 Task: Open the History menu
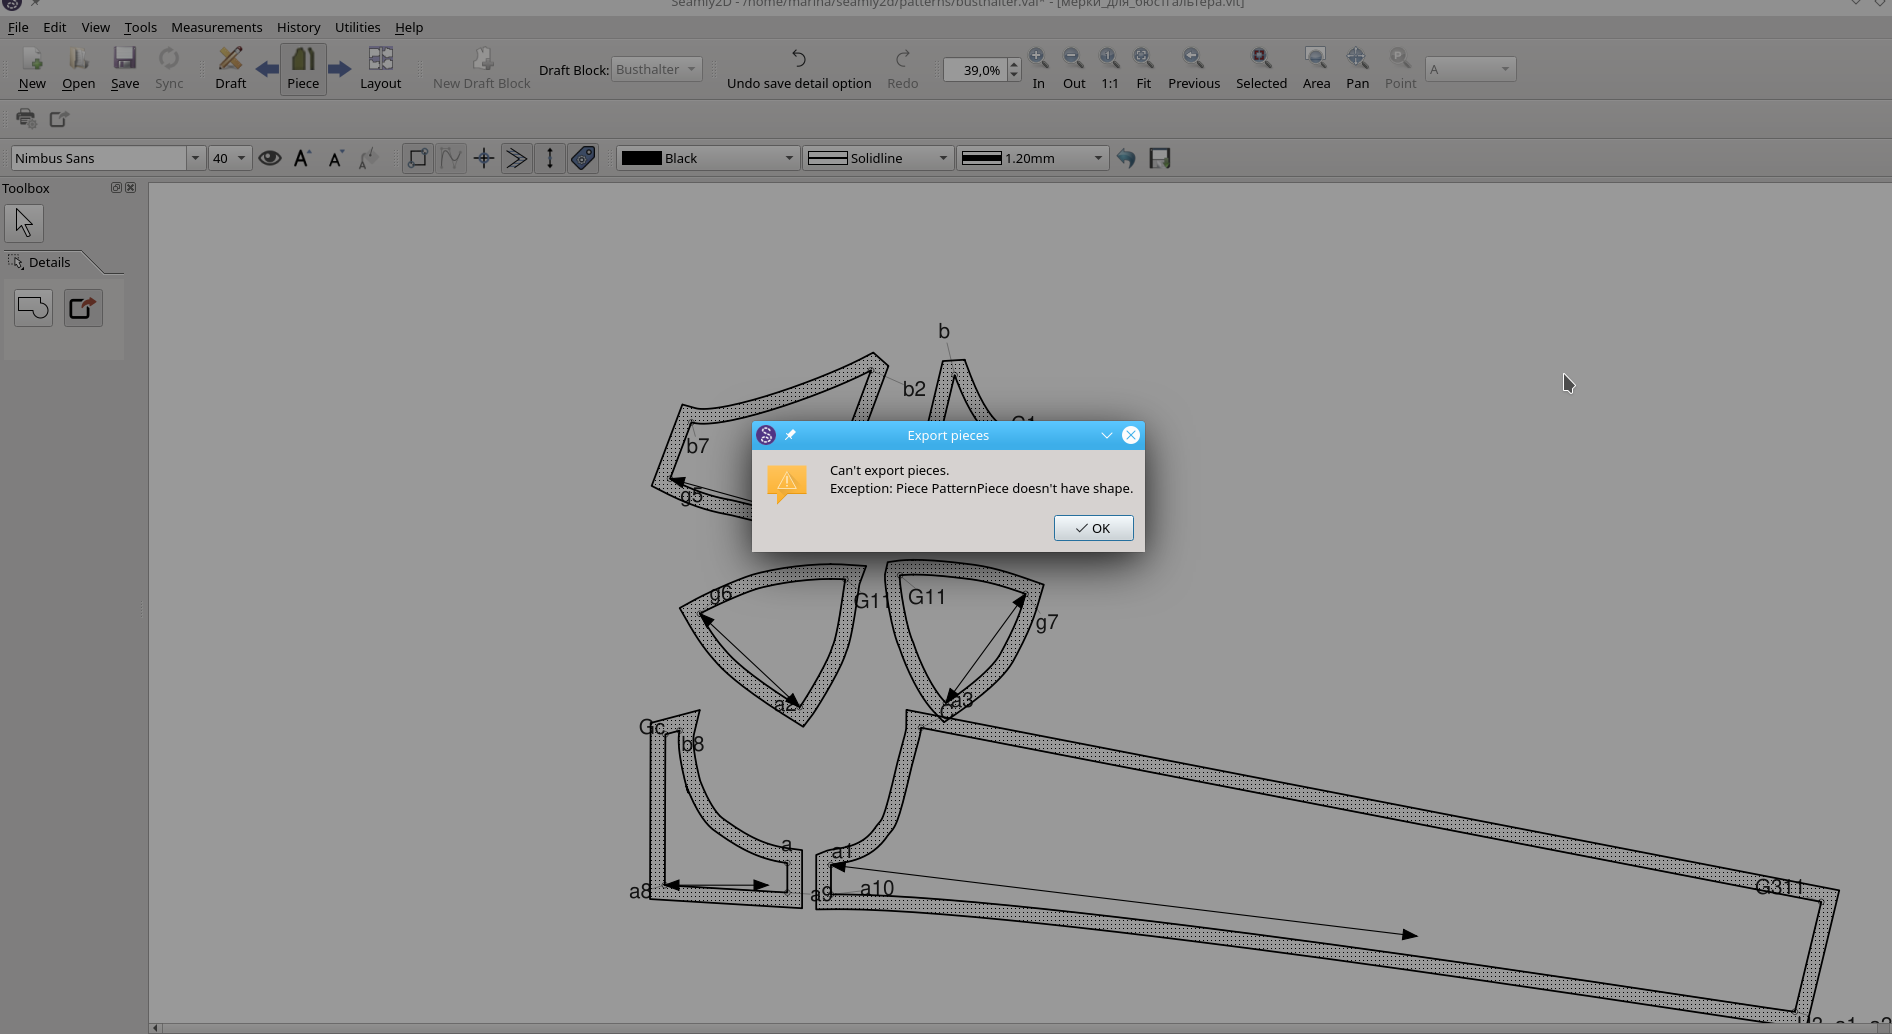(x=298, y=27)
